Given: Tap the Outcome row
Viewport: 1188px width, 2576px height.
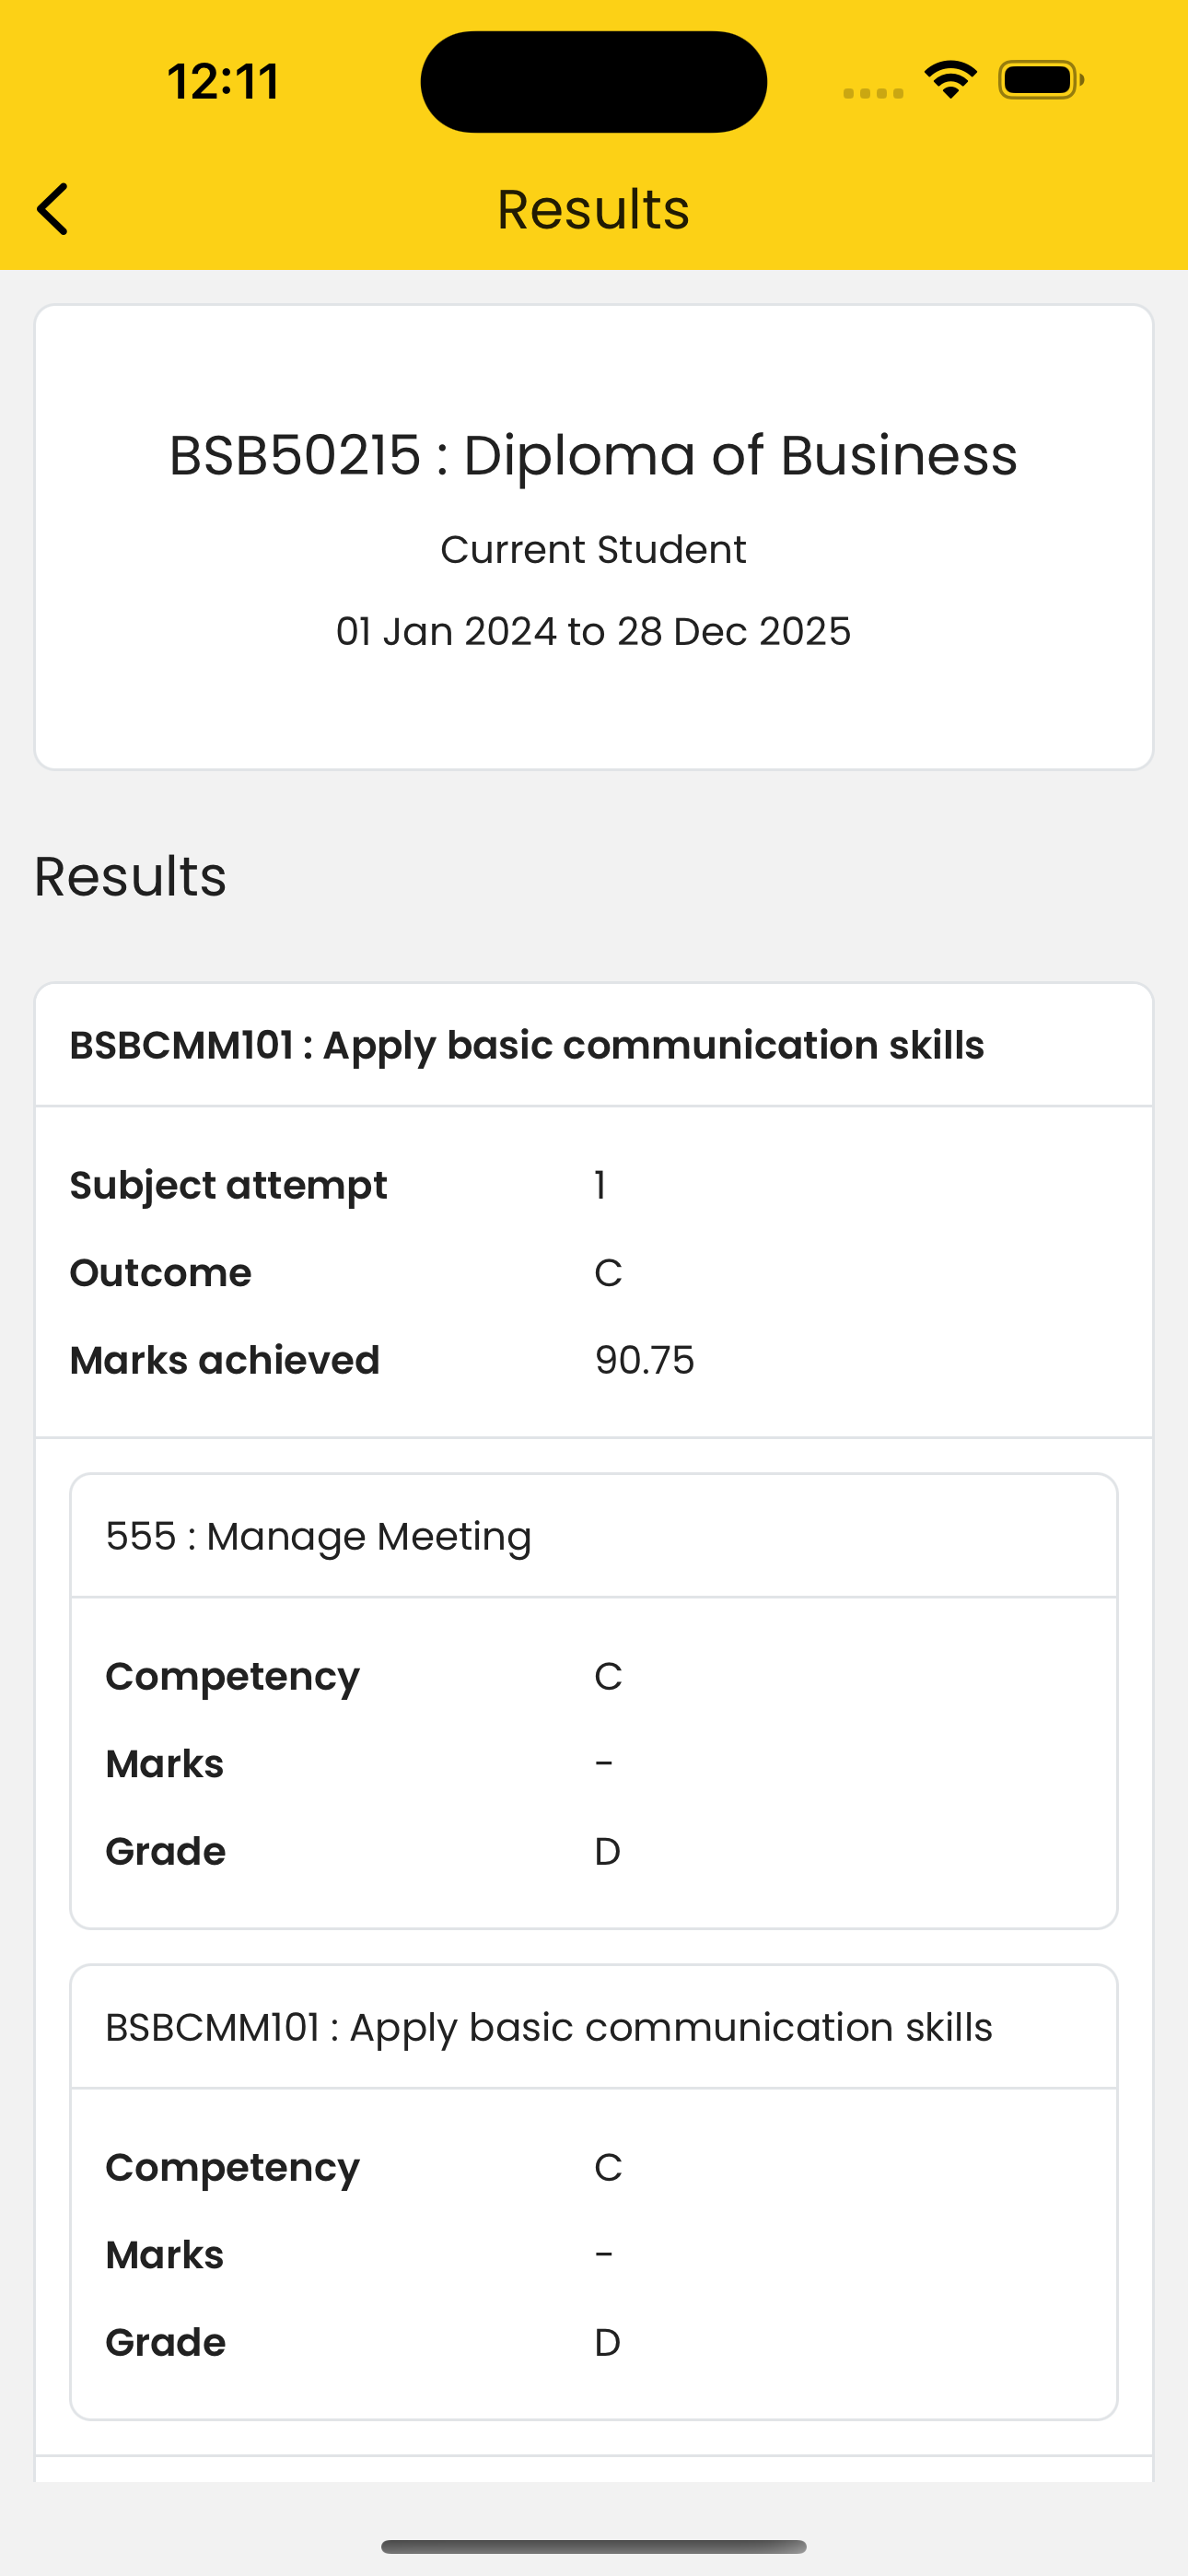Looking at the screenshot, I should (x=594, y=1273).
